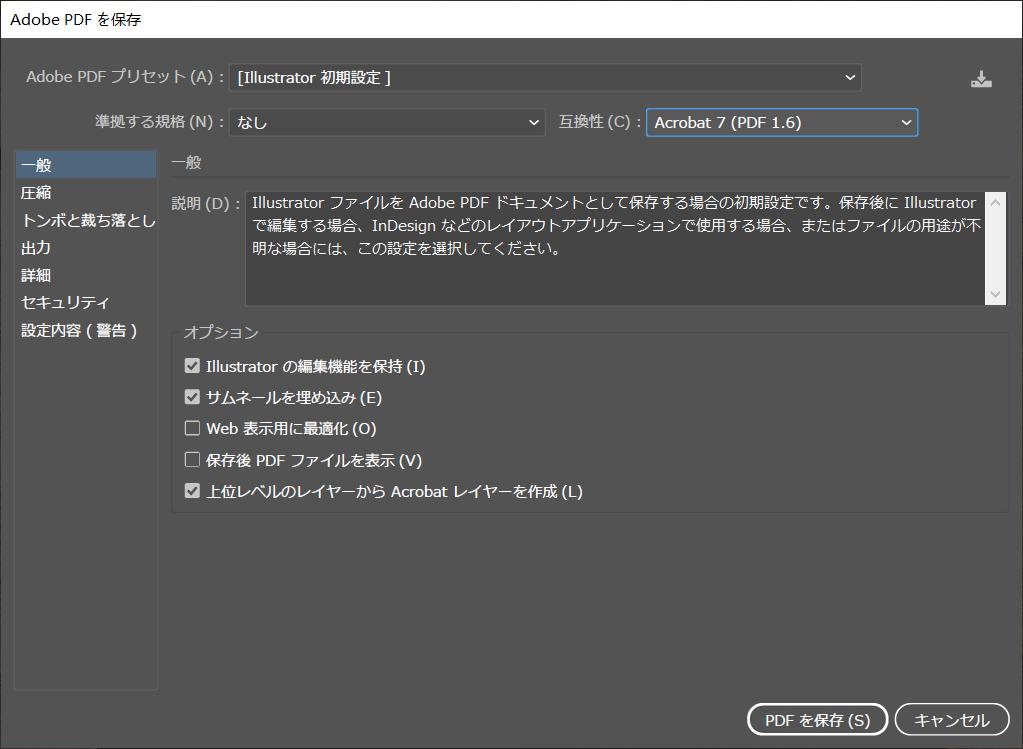Screen dimensions: 1023x749
Task: Select the セキュリティ category
Action: [85, 303]
